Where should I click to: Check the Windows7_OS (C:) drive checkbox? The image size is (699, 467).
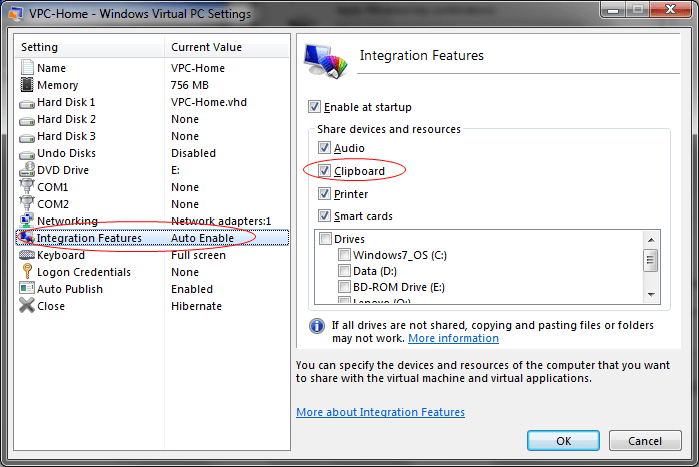(x=344, y=254)
